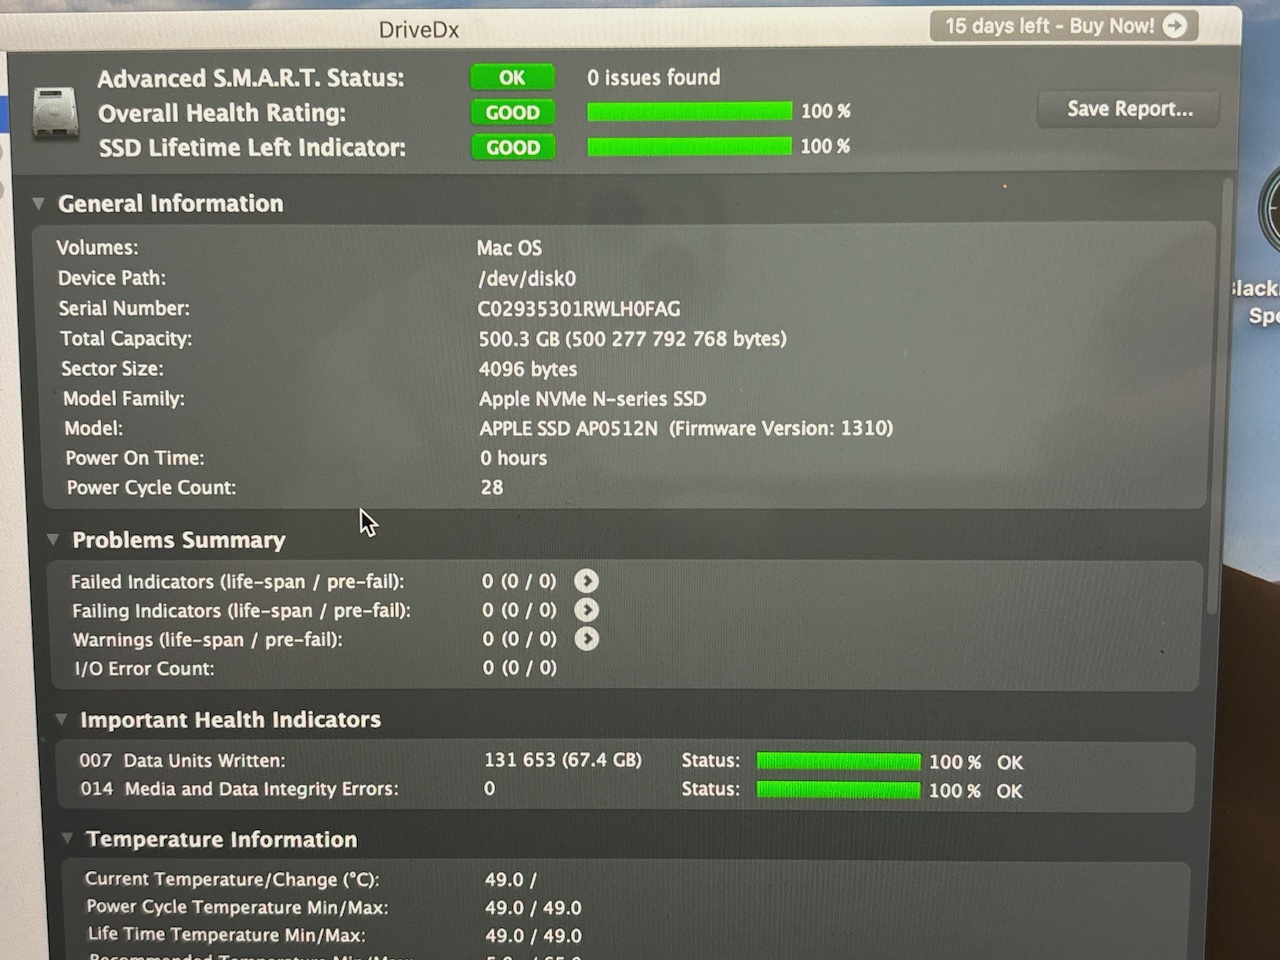Collapse Important Health Indicators section
1280x960 pixels.
[61, 720]
